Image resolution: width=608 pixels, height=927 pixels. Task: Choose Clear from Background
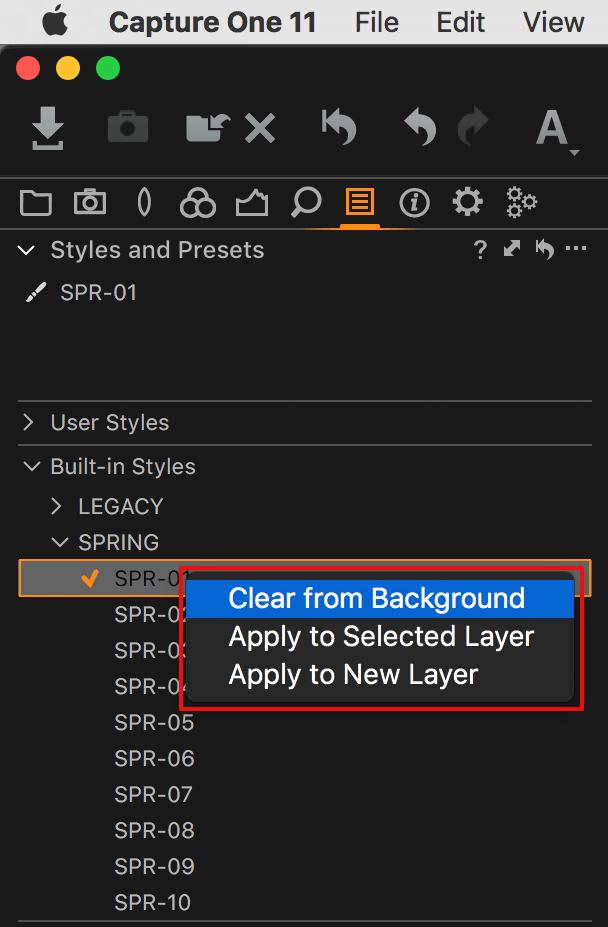tap(380, 598)
